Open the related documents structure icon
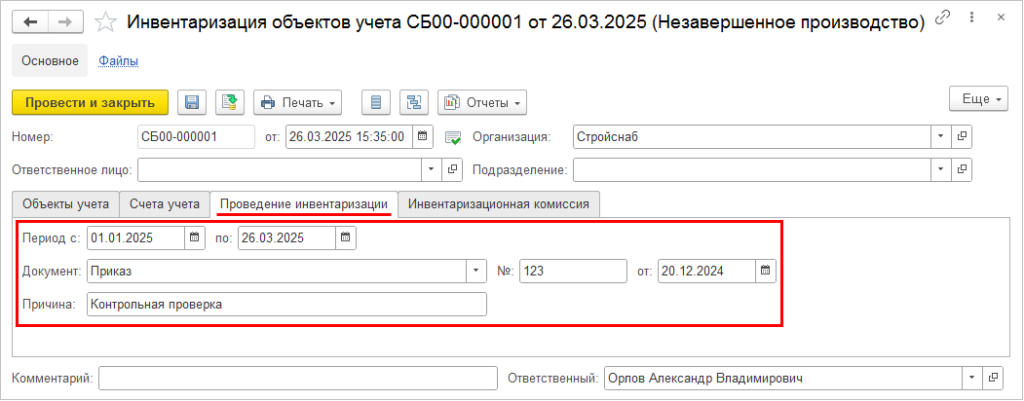Image resolution: width=1024 pixels, height=401 pixels. pyautogui.click(x=413, y=102)
